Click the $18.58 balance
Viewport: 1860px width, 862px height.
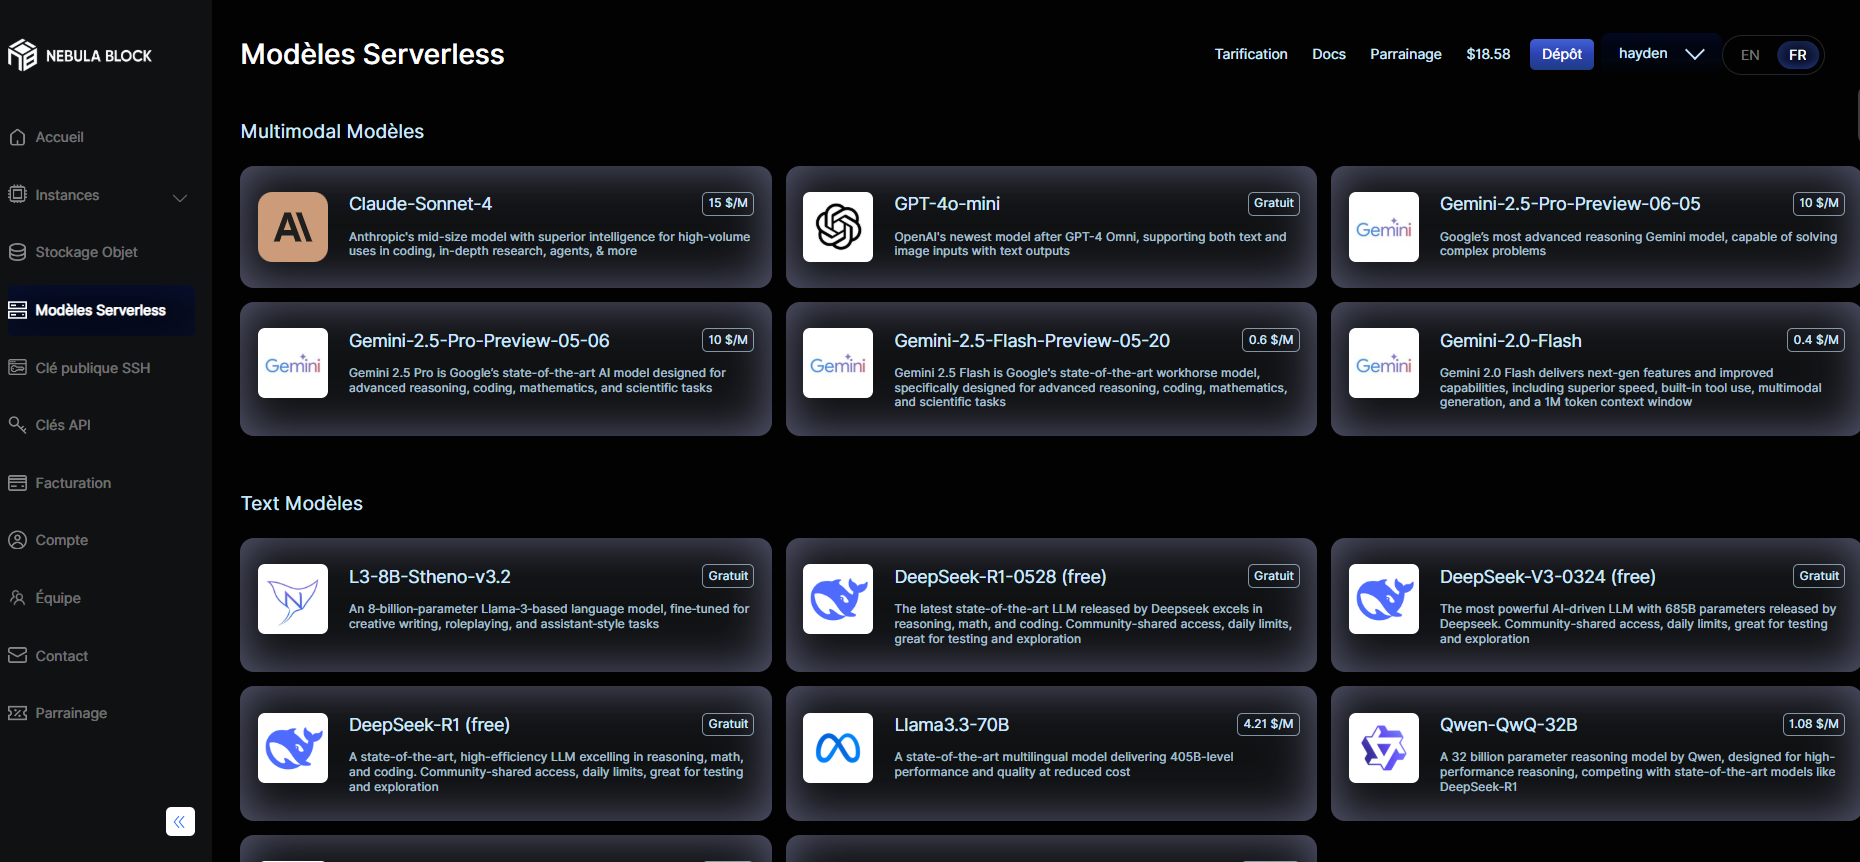pos(1488,54)
